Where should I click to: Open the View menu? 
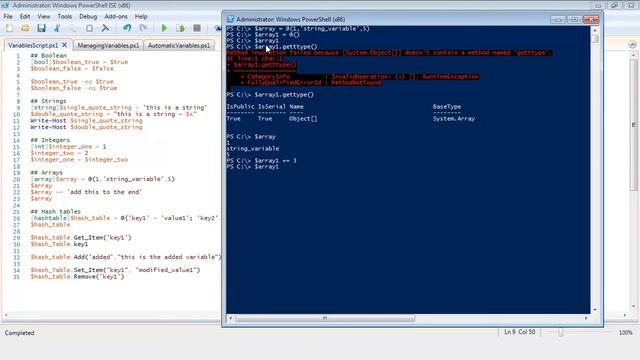pyautogui.click(x=44, y=16)
